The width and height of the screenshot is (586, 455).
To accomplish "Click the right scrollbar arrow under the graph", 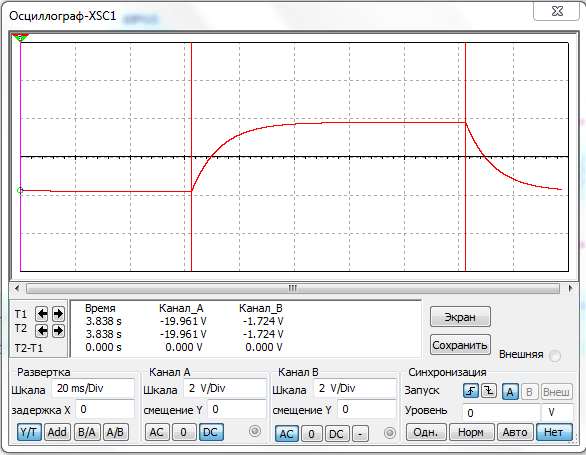I will pyautogui.click(x=570, y=288).
